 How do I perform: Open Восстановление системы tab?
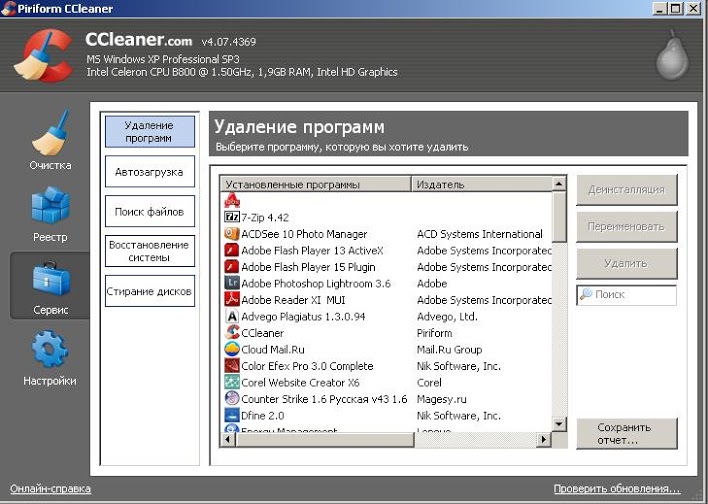click(150, 251)
